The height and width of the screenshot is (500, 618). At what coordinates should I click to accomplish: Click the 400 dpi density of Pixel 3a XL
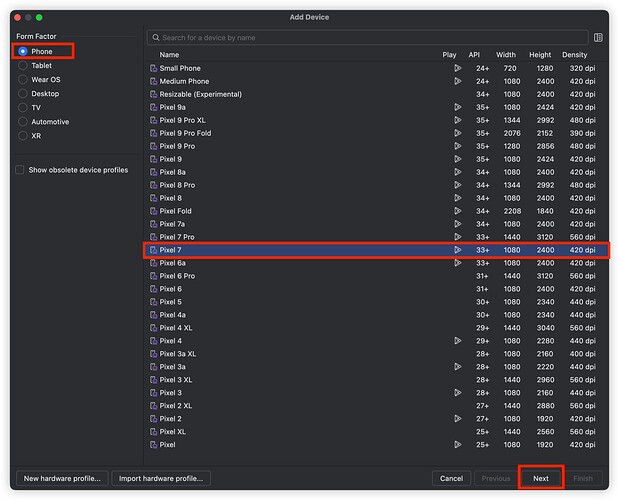point(582,354)
